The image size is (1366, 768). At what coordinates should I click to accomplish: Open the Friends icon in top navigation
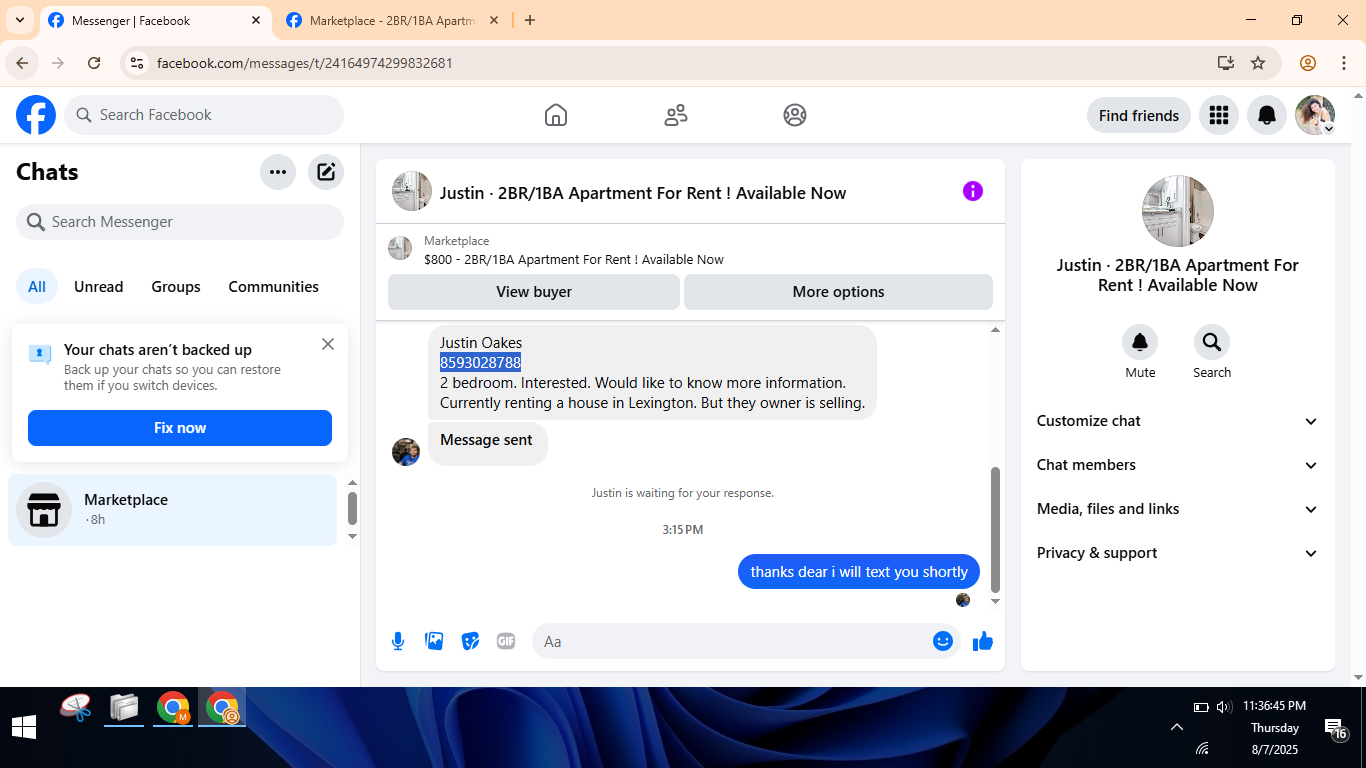click(x=676, y=115)
